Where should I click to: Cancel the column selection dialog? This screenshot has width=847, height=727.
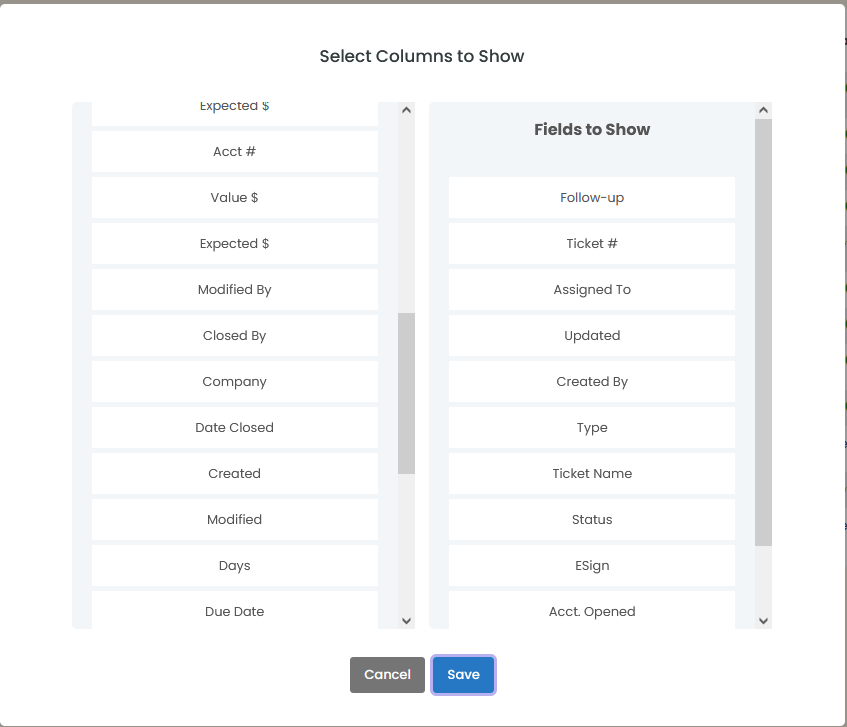click(387, 675)
